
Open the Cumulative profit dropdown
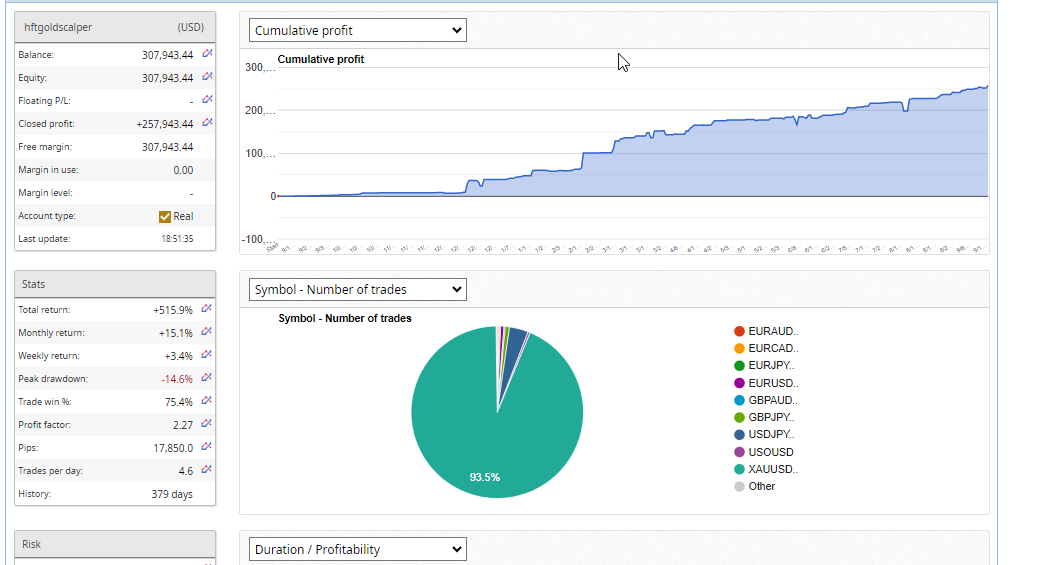[x=357, y=31]
